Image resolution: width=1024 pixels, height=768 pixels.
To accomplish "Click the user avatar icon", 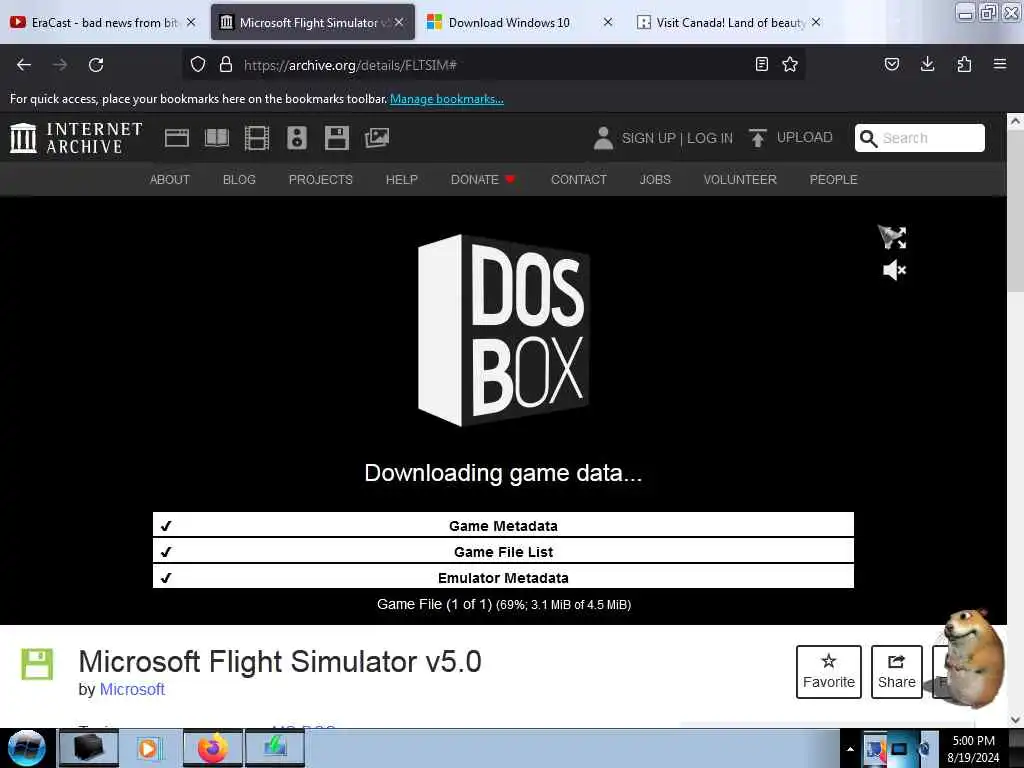I will 603,138.
